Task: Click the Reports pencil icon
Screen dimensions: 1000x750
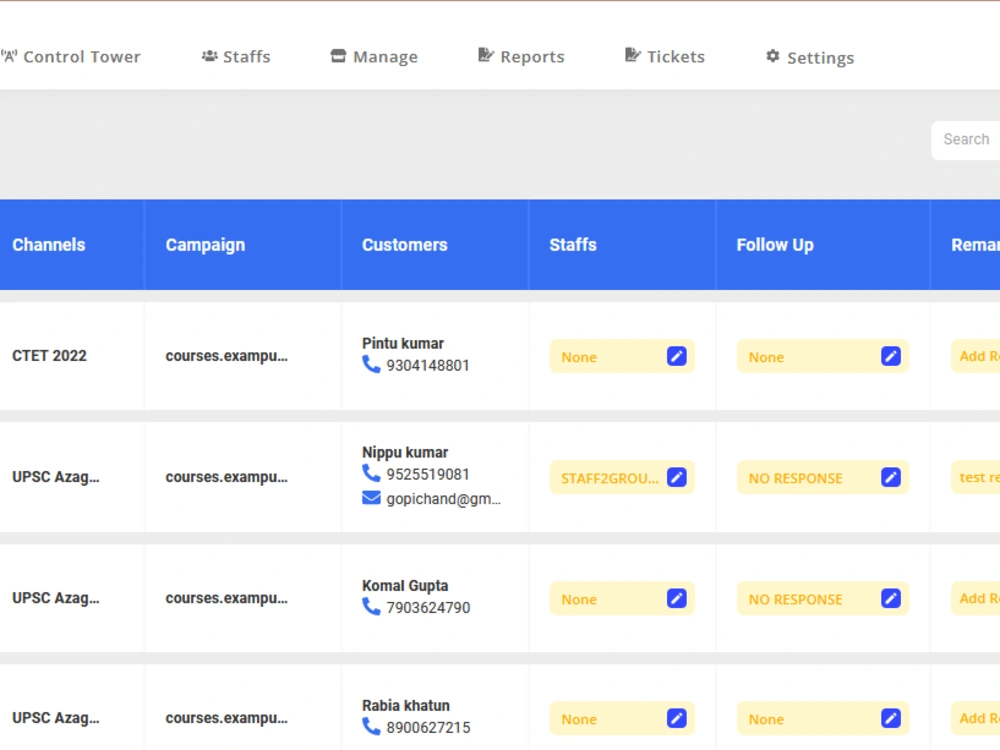Action: (x=486, y=55)
